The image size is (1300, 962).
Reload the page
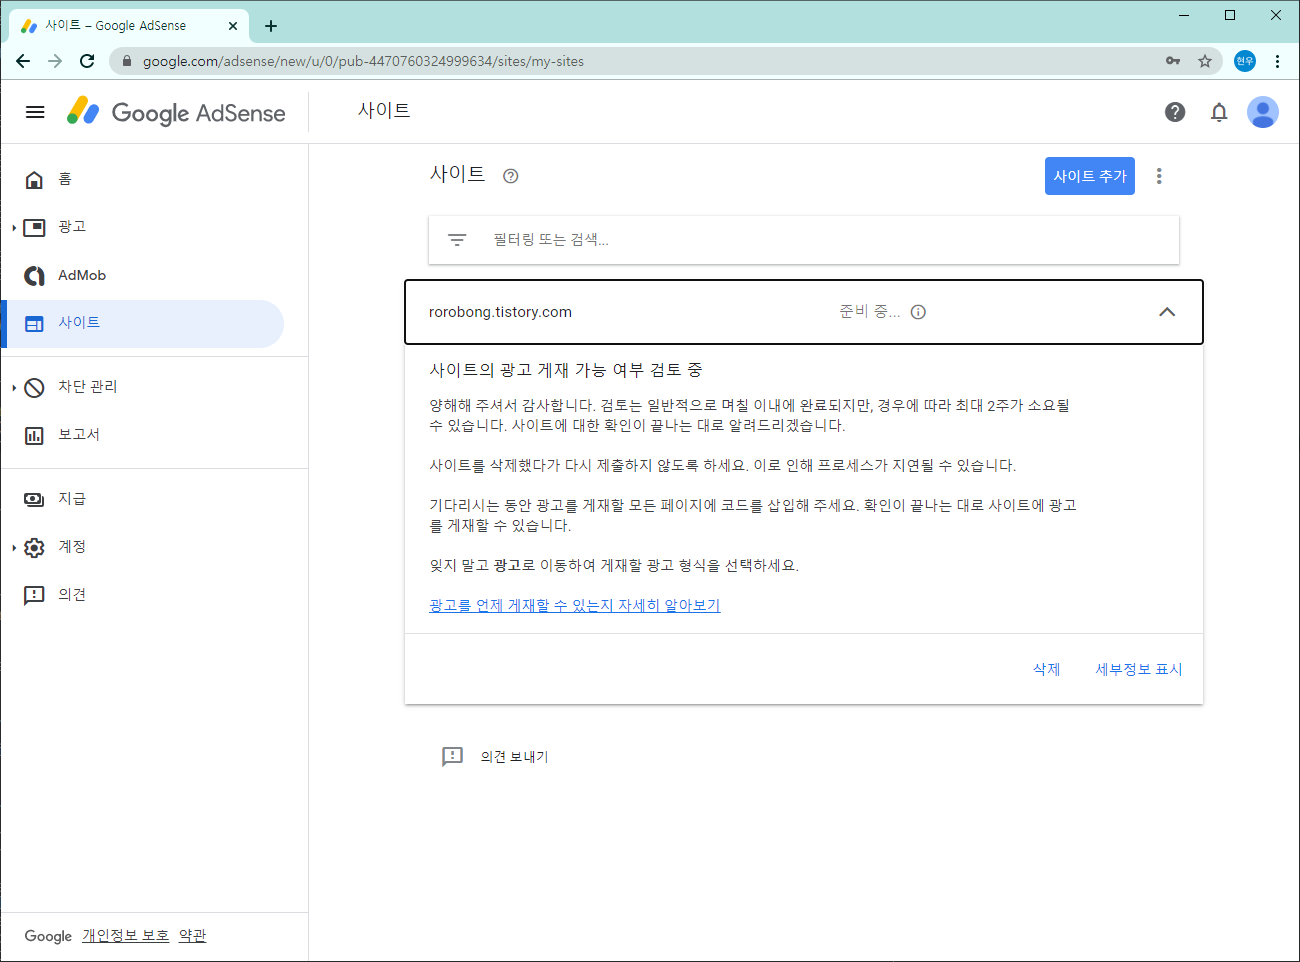click(x=87, y=61)
